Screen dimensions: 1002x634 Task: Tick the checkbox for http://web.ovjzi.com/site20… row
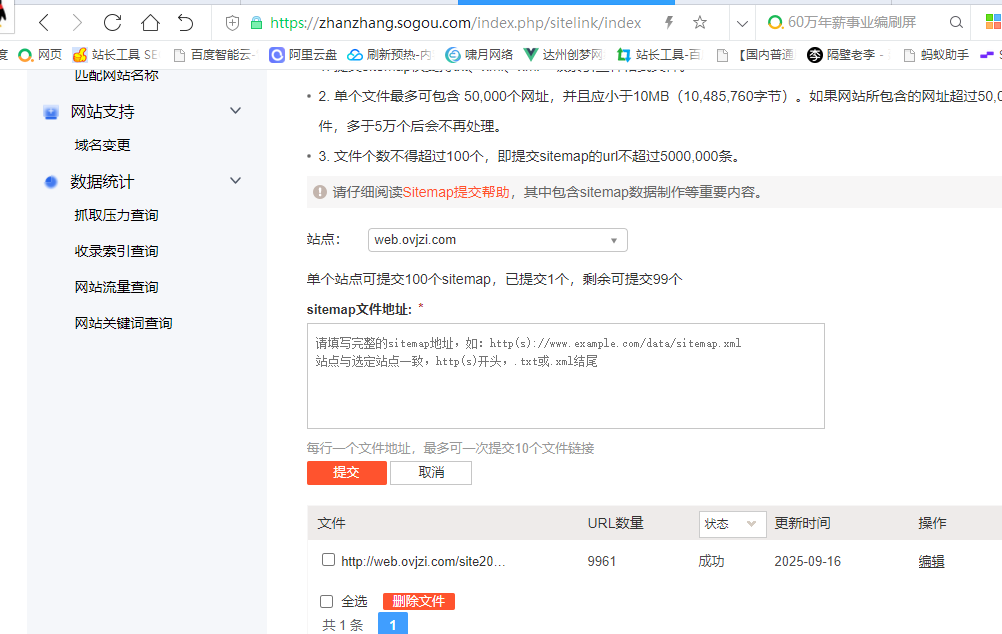328,560
